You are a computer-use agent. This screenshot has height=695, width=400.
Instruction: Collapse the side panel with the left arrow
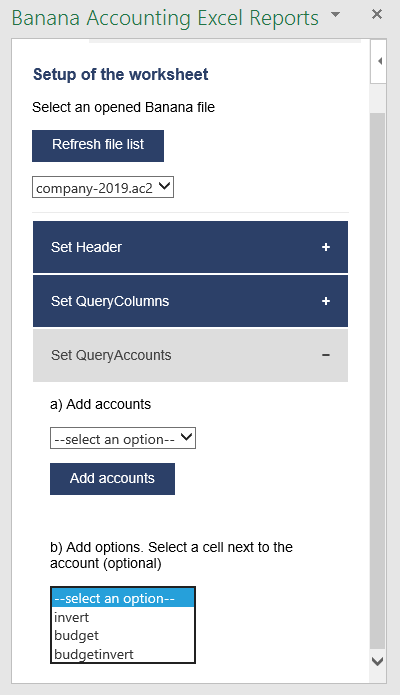coord(379,61)
